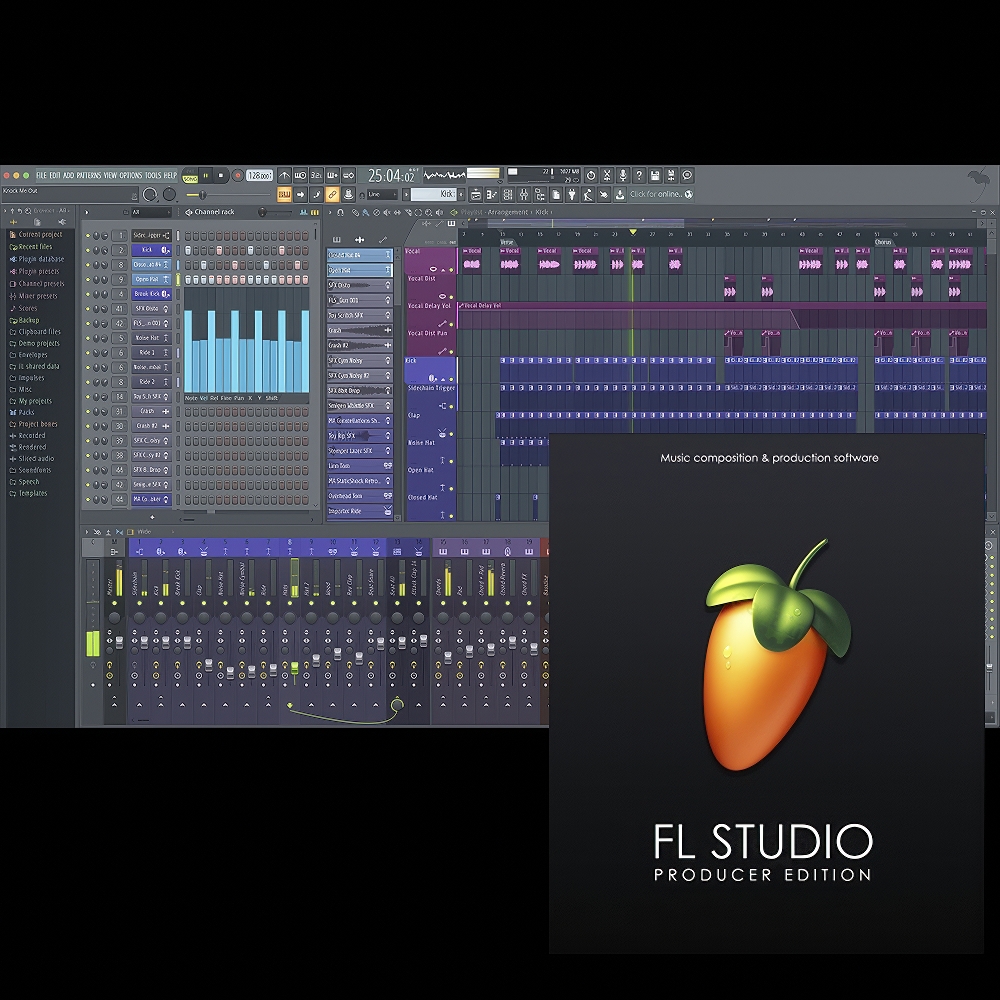Click the master volume slider in toolbar
Image resolution: width=1000 pixels, height=1000 pixels.
pos(198,194)
